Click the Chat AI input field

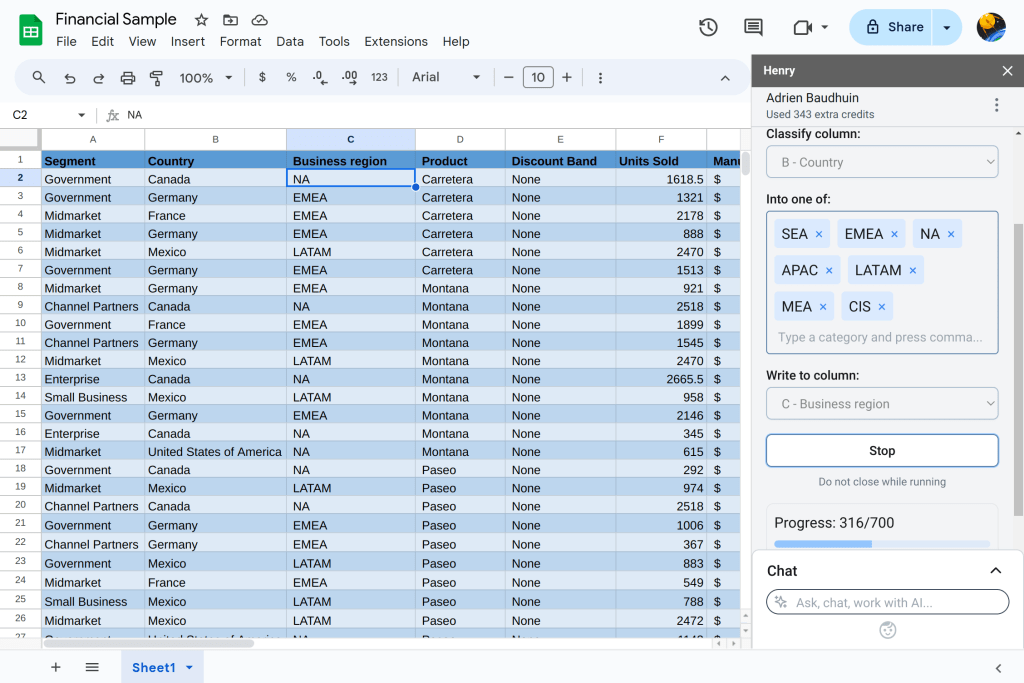click(x=888, y=602)
